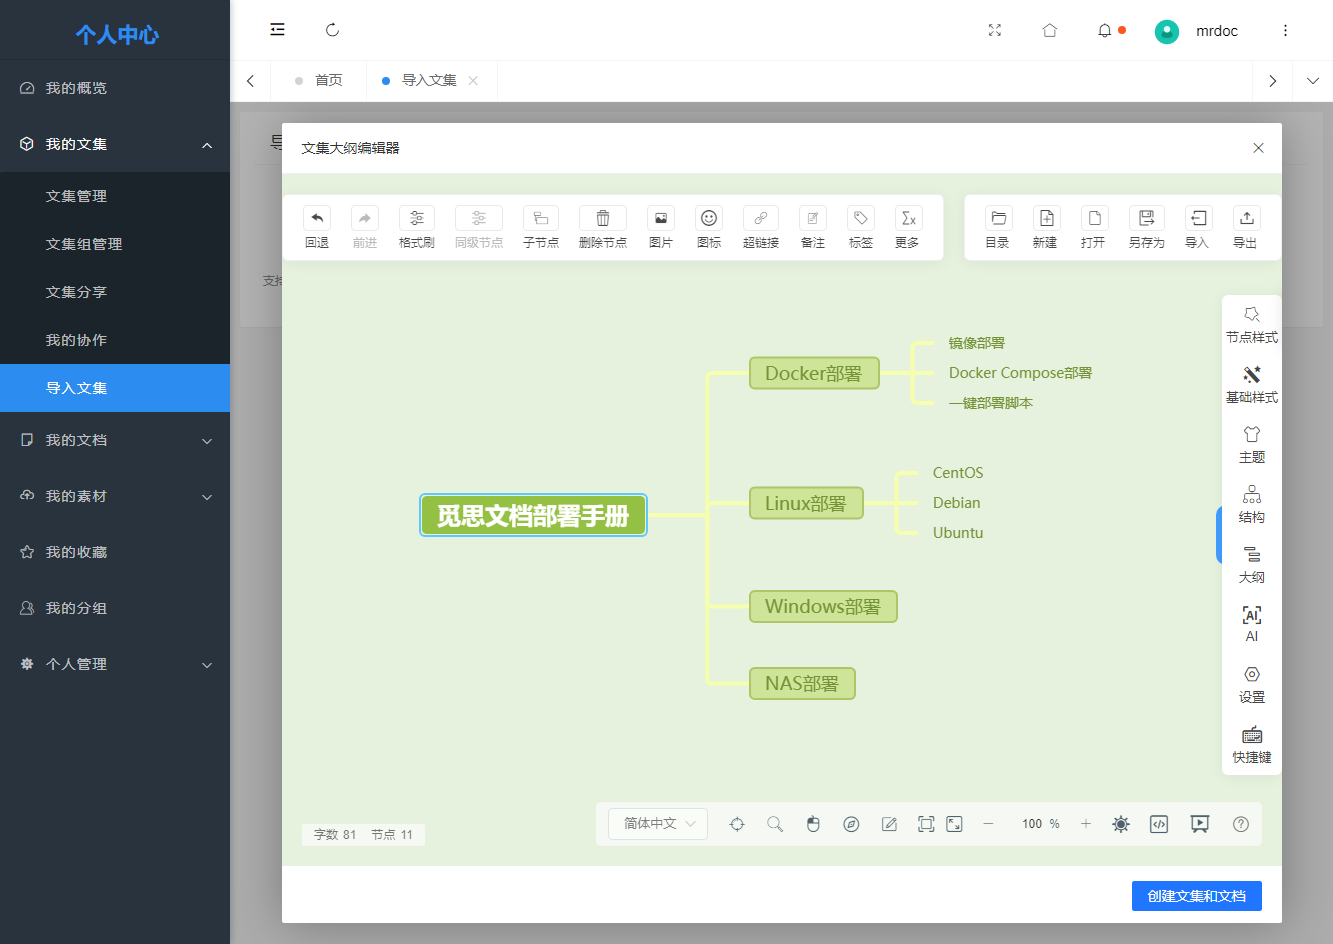The height and width of the screenshot is (944, 1333).
Task: Click the 创建文集和文档 button
Action: click(1196, 896)
